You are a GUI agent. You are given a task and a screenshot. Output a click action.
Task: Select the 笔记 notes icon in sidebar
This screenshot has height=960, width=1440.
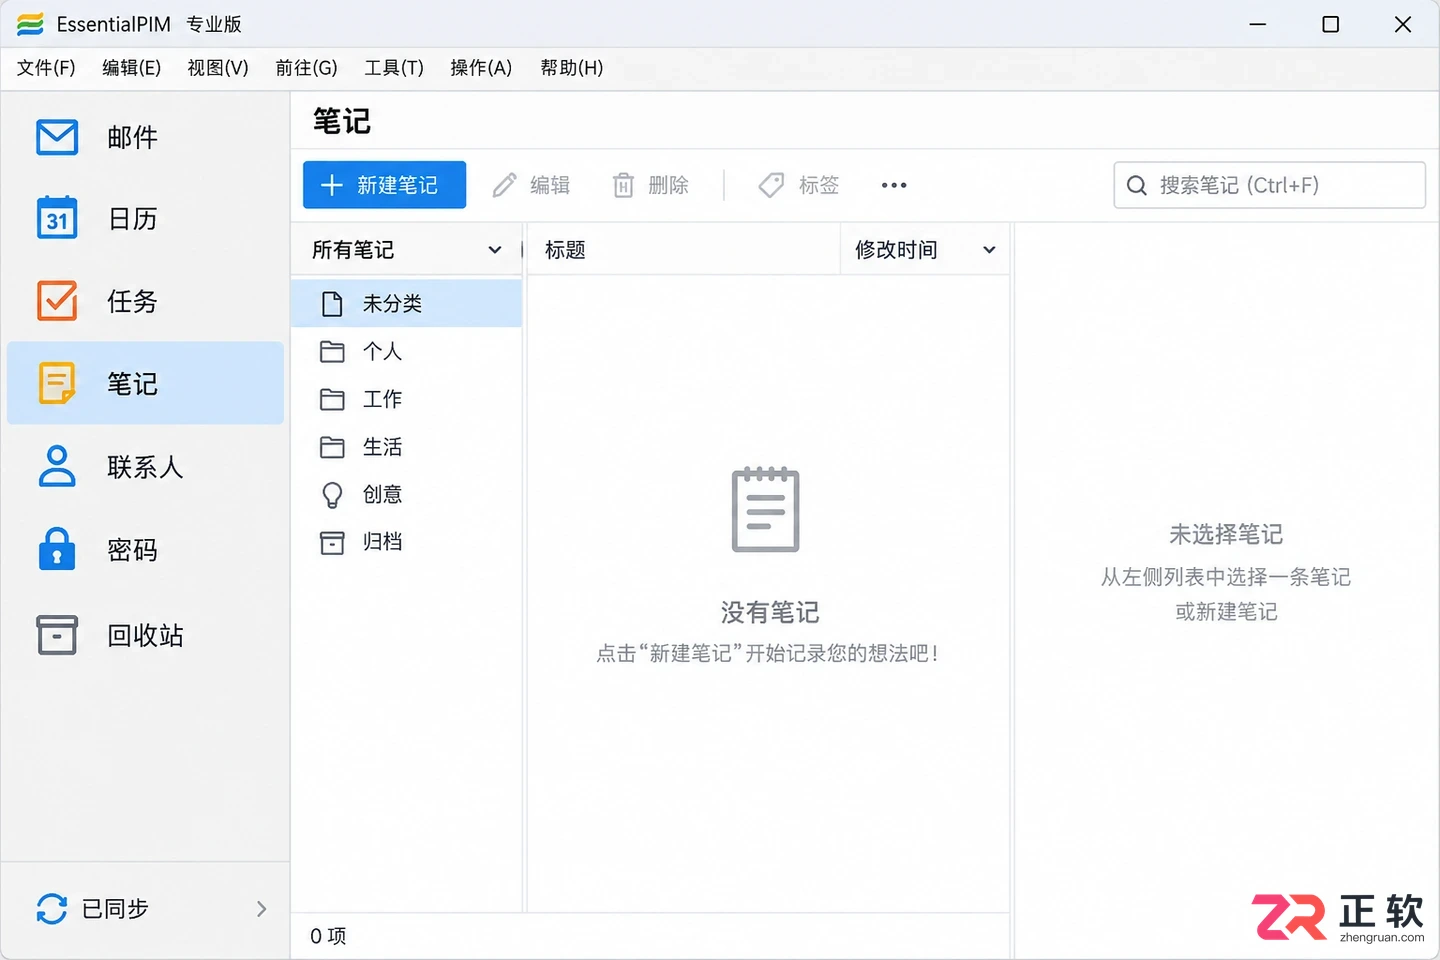click(x=57, y=383)
